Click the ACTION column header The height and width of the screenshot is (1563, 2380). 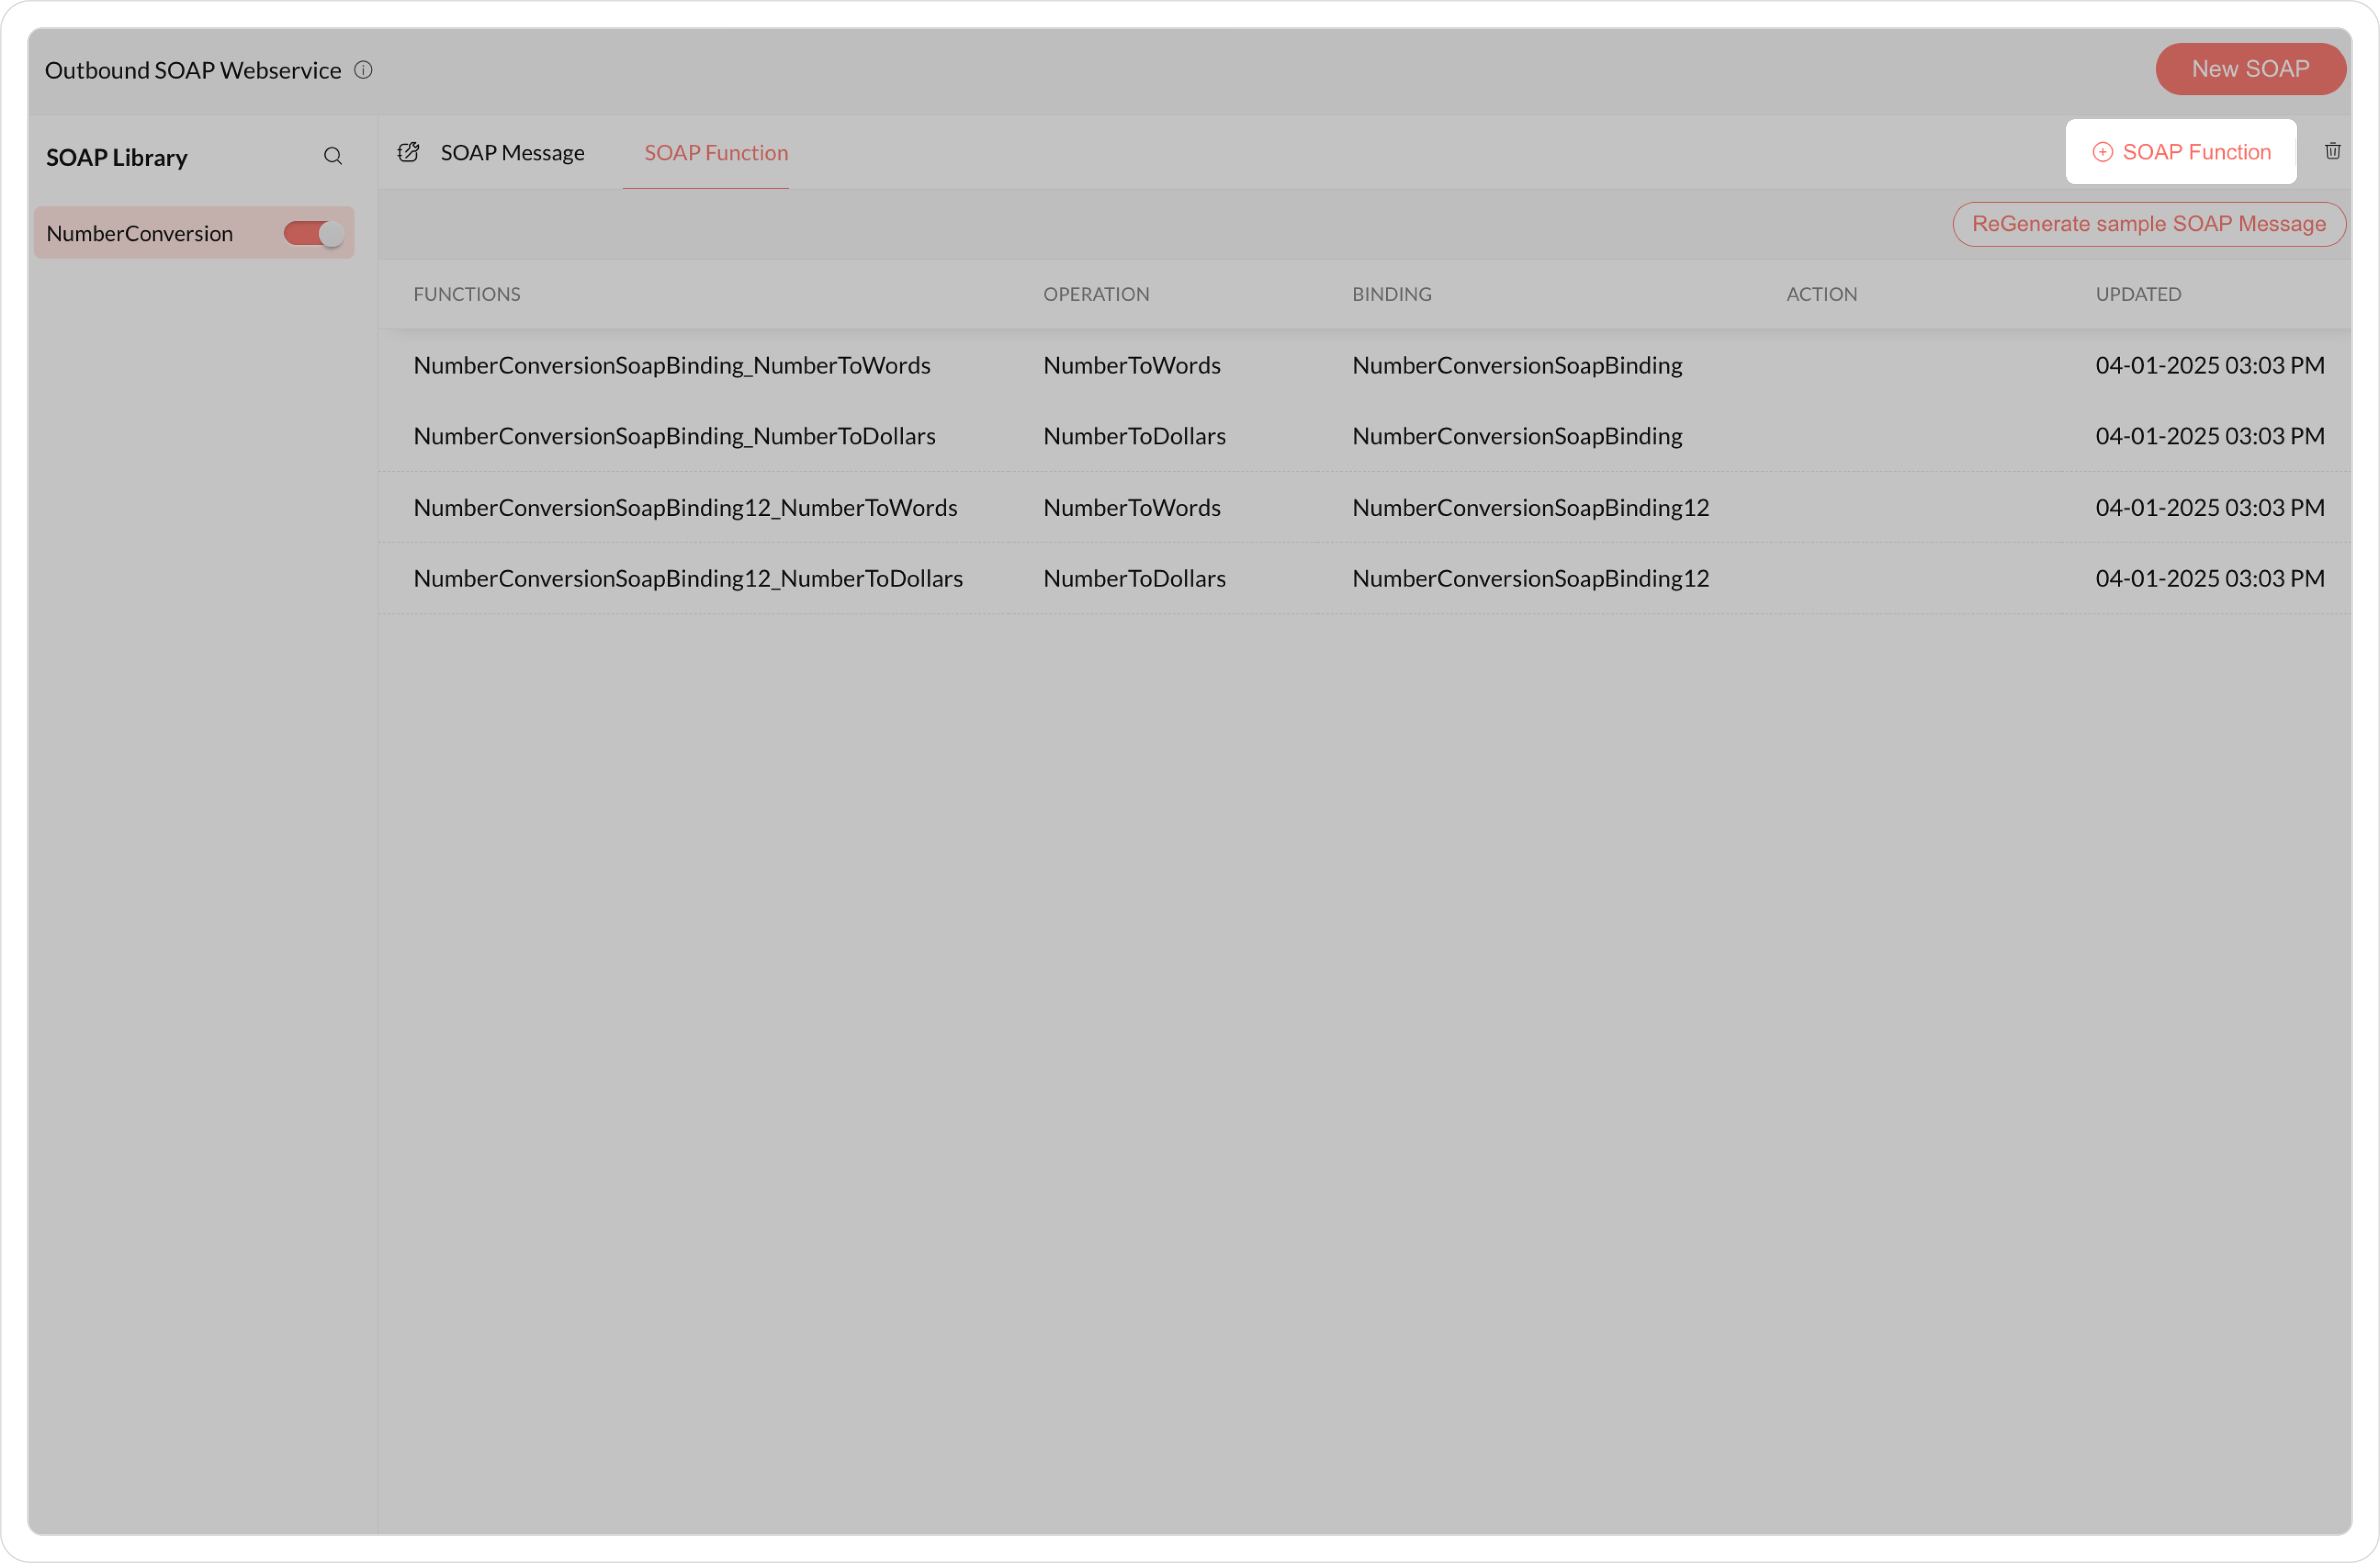pos(1821,294)
